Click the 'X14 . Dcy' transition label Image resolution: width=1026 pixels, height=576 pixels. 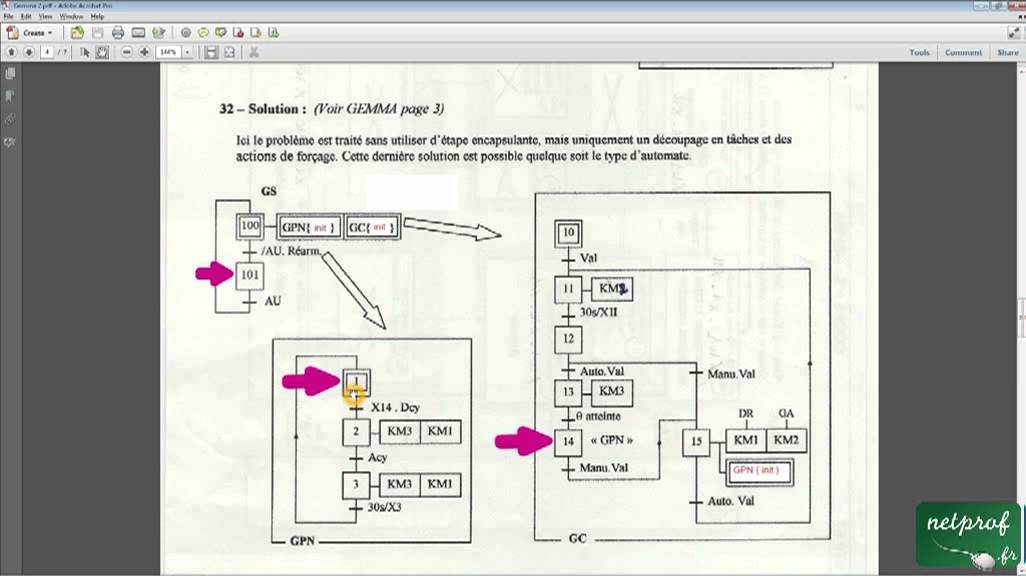(395, 407)
